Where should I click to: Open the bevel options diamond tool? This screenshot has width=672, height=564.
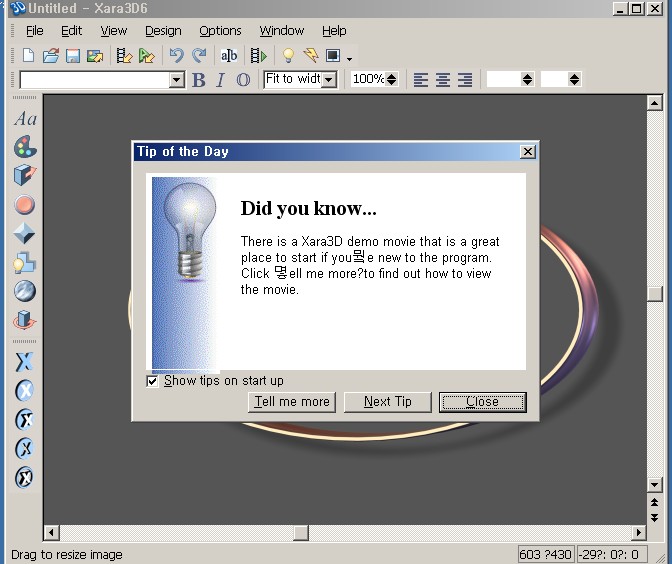(25, 234)
